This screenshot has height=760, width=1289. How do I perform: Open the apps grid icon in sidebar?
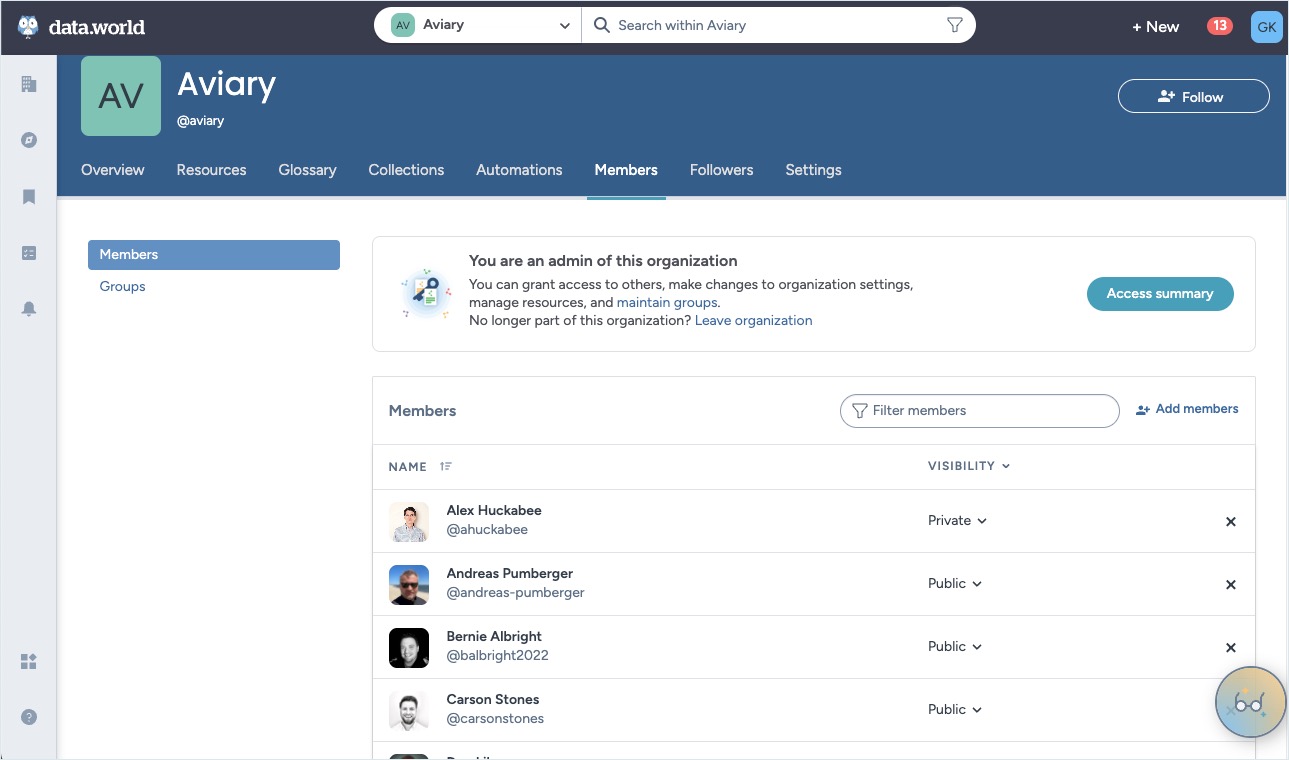pos(29,661)
